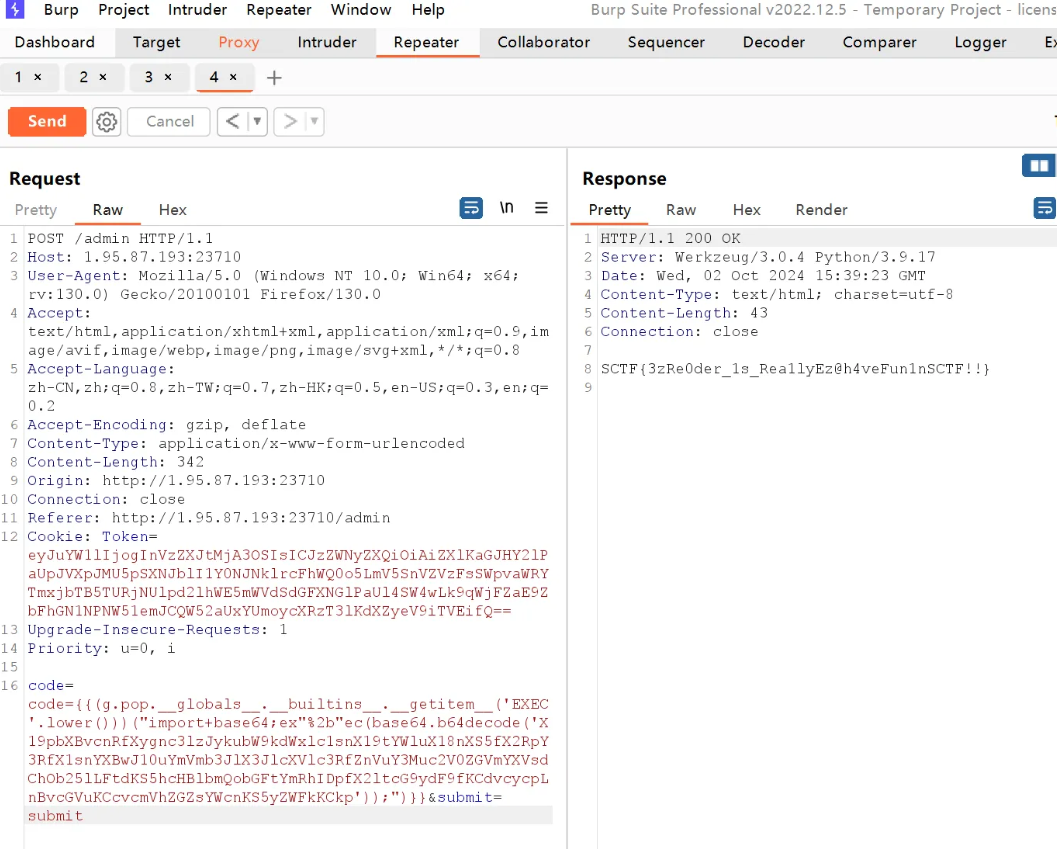Switch to the Comparer tab
This screenshot has width=1057, height=849.
pyautogui.click(x=880, y=42)
